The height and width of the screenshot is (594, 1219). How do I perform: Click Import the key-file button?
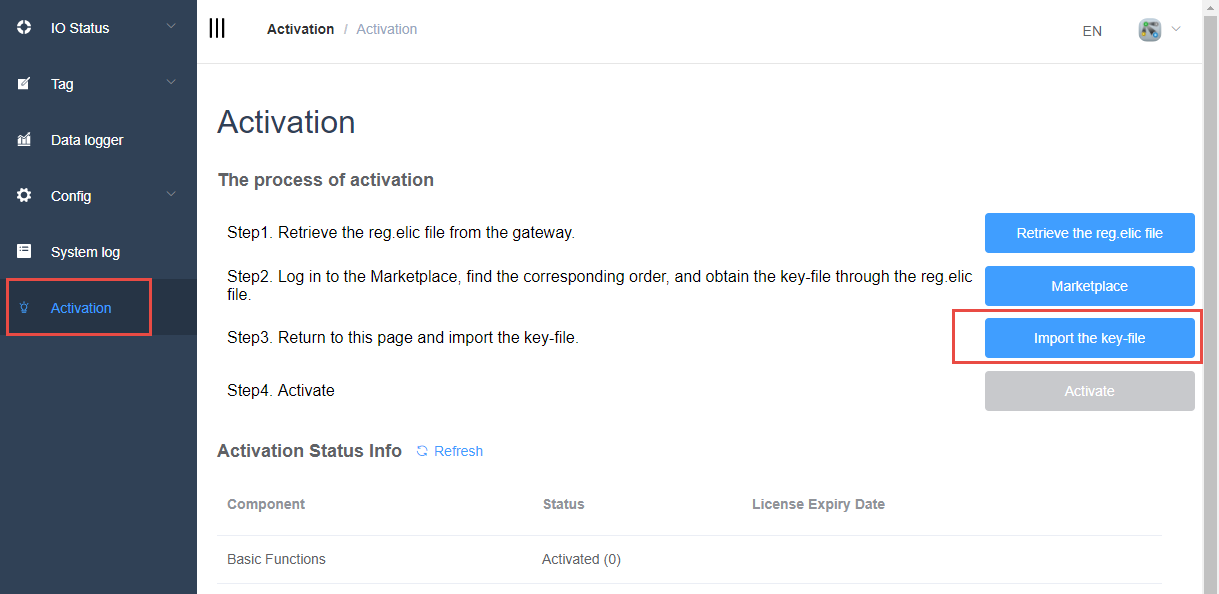tap(1089, 338)
